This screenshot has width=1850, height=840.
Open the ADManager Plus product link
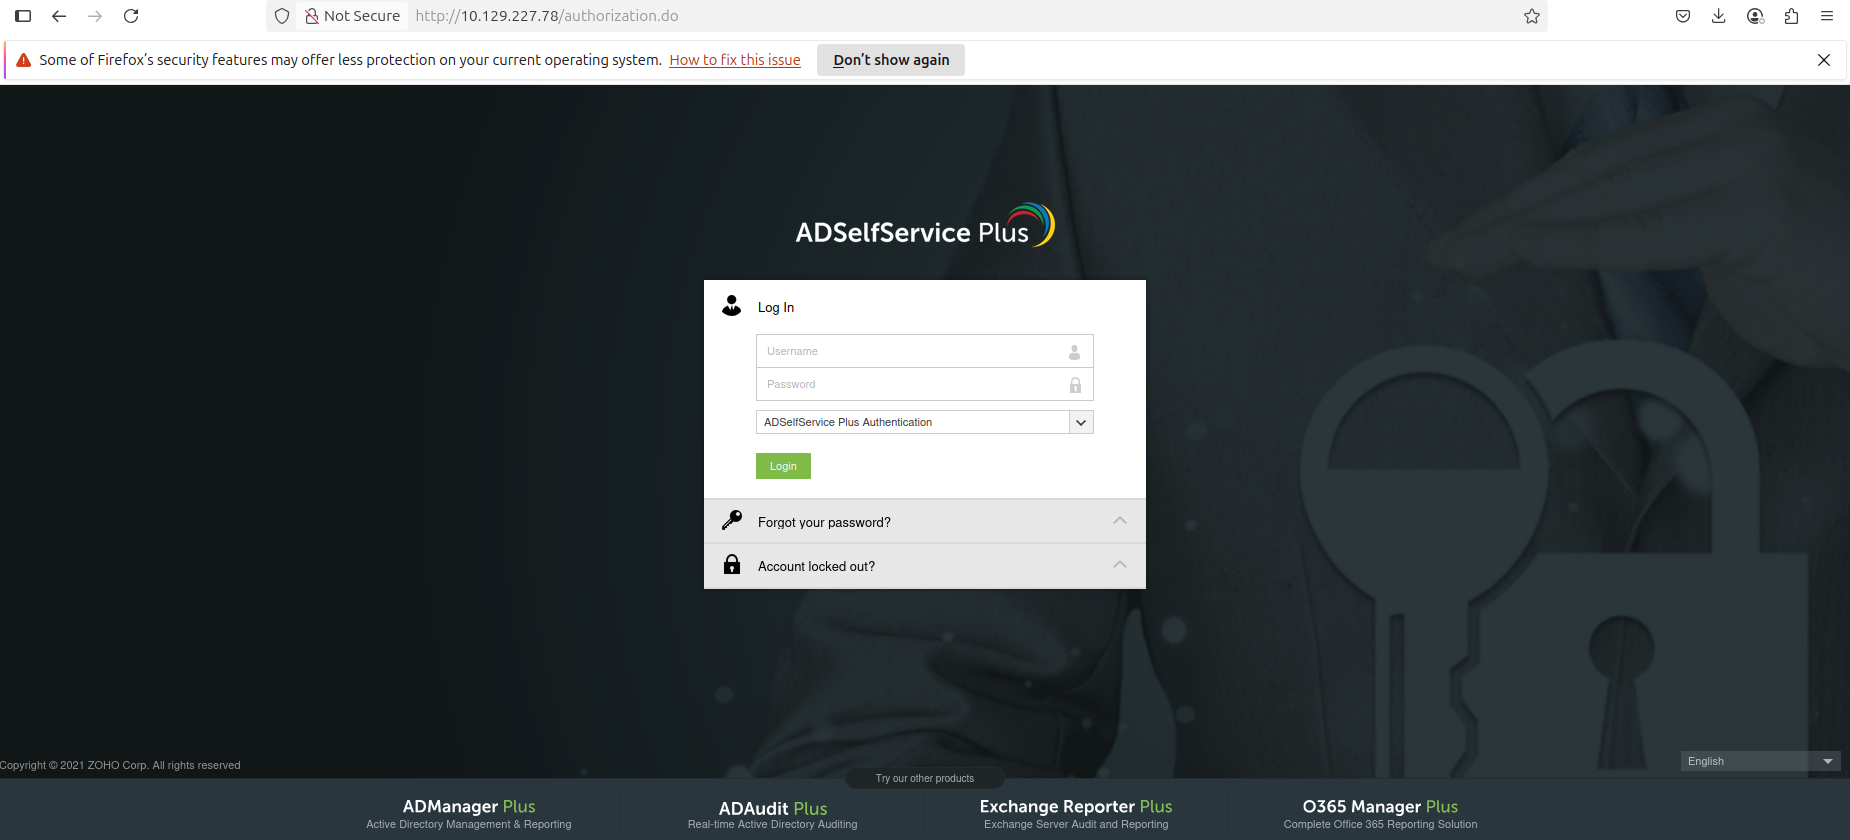click(469, 814)
